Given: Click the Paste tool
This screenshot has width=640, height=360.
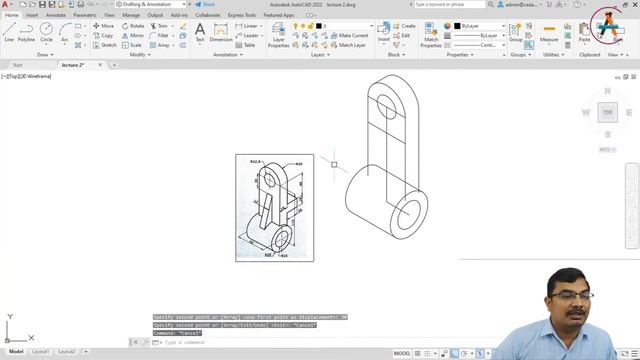Looking at the screenshot, I should click(x=584, y=32).
